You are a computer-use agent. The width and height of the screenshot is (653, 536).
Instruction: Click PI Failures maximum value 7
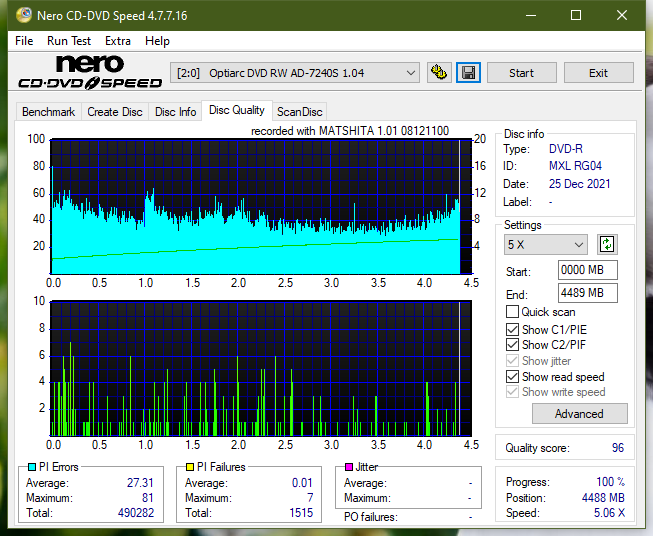tap(310, 498)
